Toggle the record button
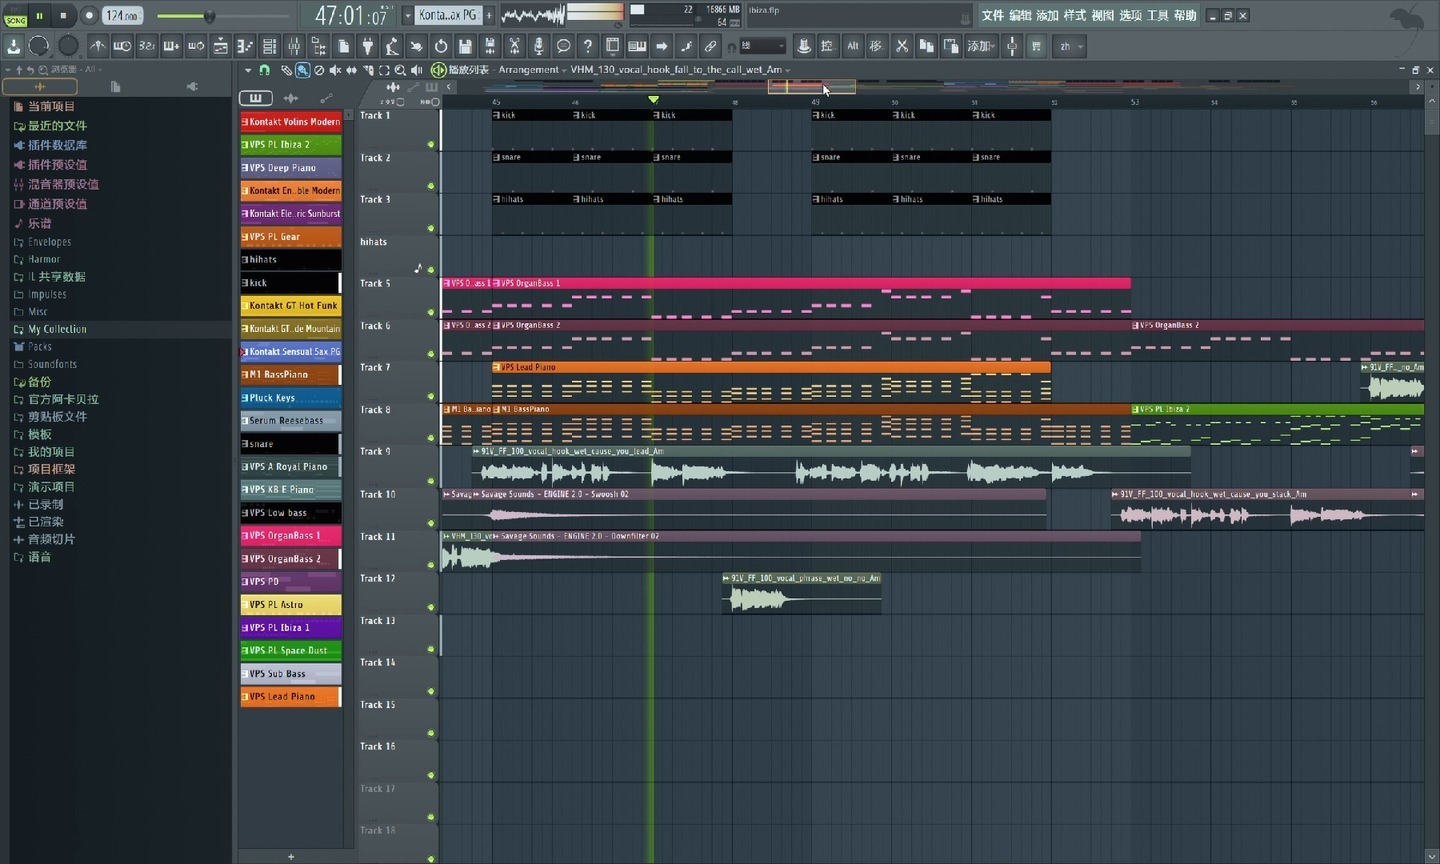The width and height of the screenshot is (1440, 864). 89,15
